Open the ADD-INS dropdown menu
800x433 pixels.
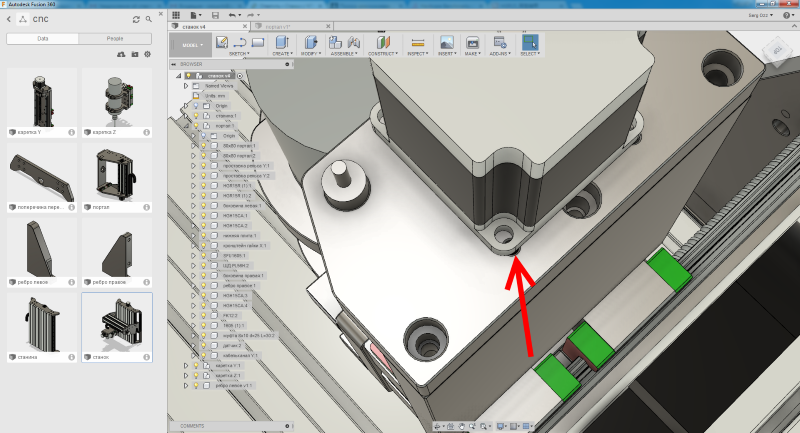click(x=500, y=54)
